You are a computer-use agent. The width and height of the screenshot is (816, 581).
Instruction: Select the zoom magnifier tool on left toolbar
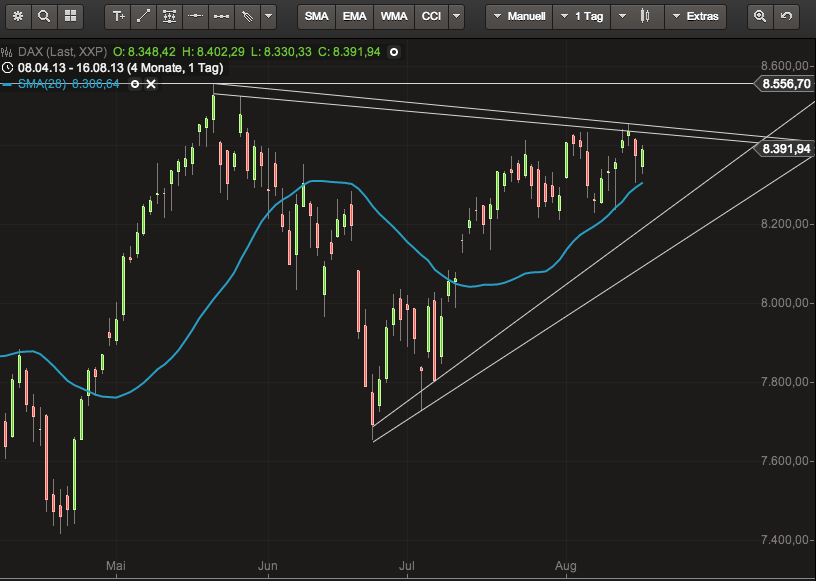tap(43, 16)
